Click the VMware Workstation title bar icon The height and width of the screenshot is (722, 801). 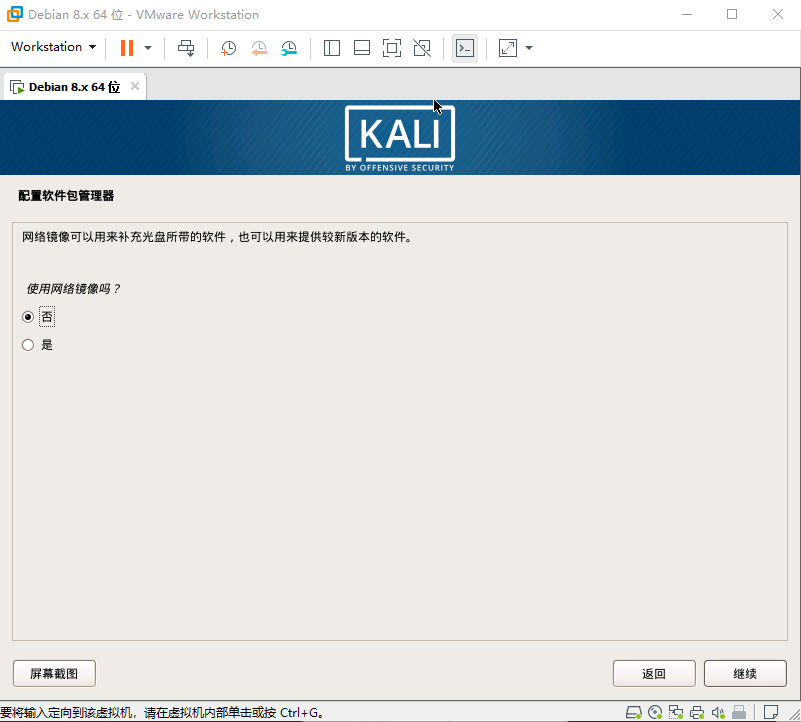(x=14, y=14)
